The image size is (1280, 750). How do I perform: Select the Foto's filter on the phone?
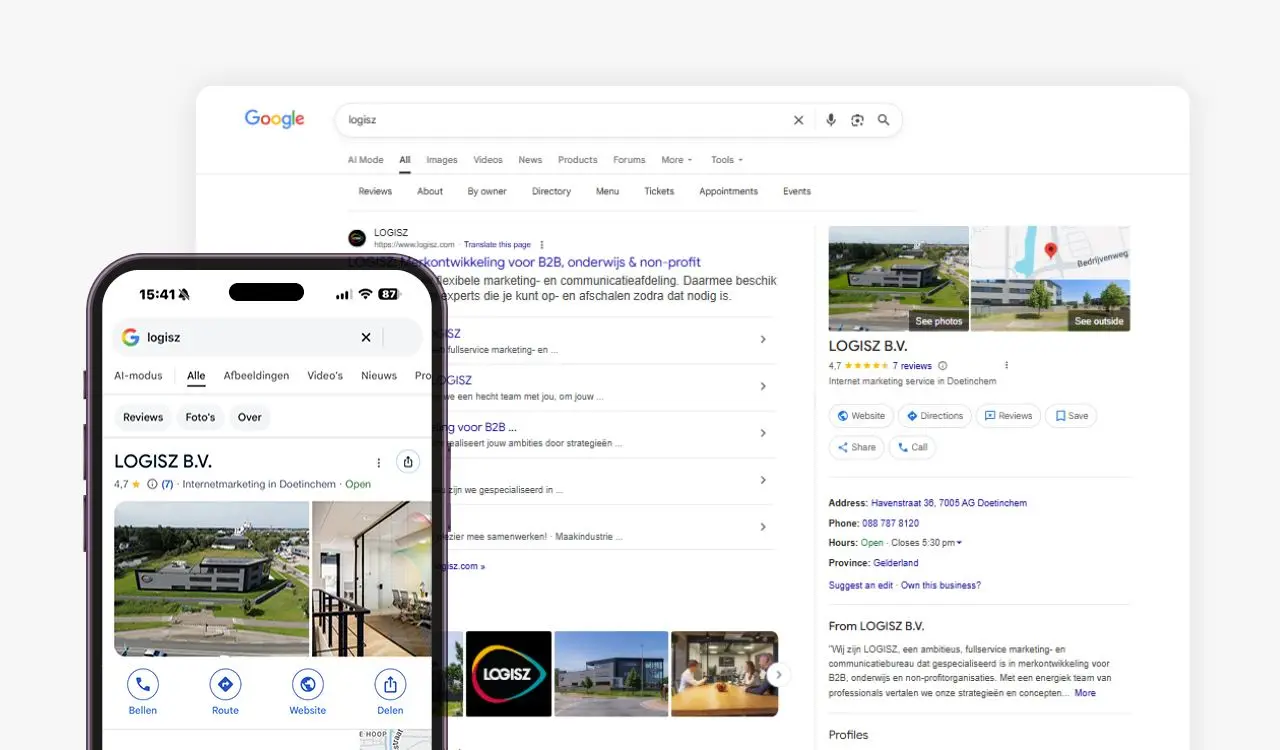[200, 417]
